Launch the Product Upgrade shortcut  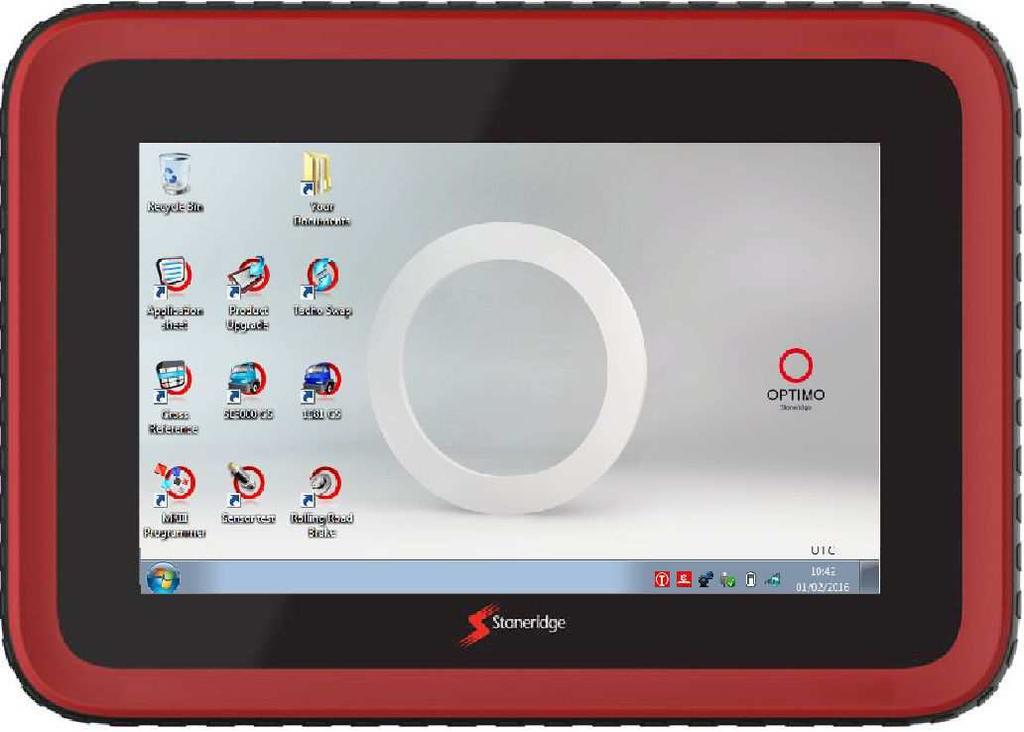[x=248, y=294]
